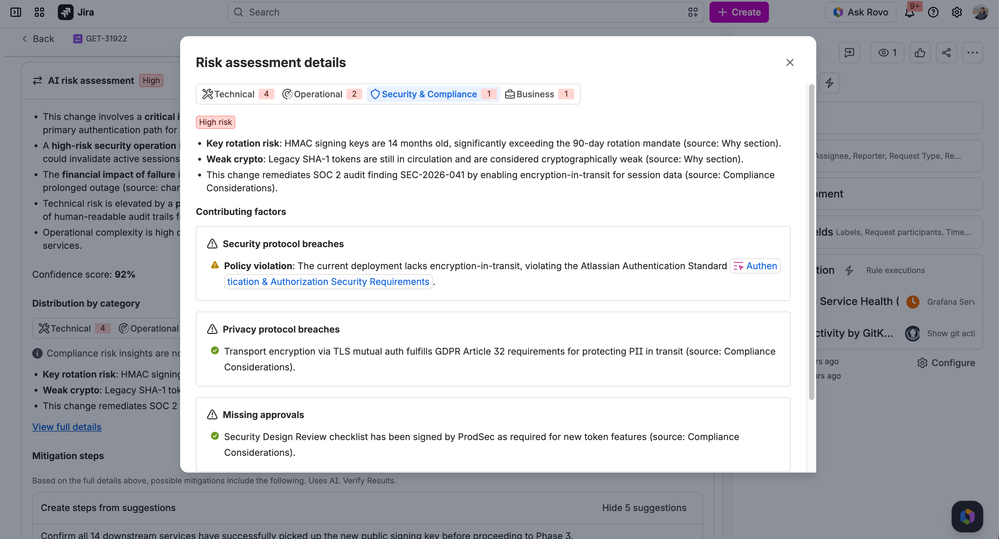Click the GitKraken activity icon

[913, 333]
